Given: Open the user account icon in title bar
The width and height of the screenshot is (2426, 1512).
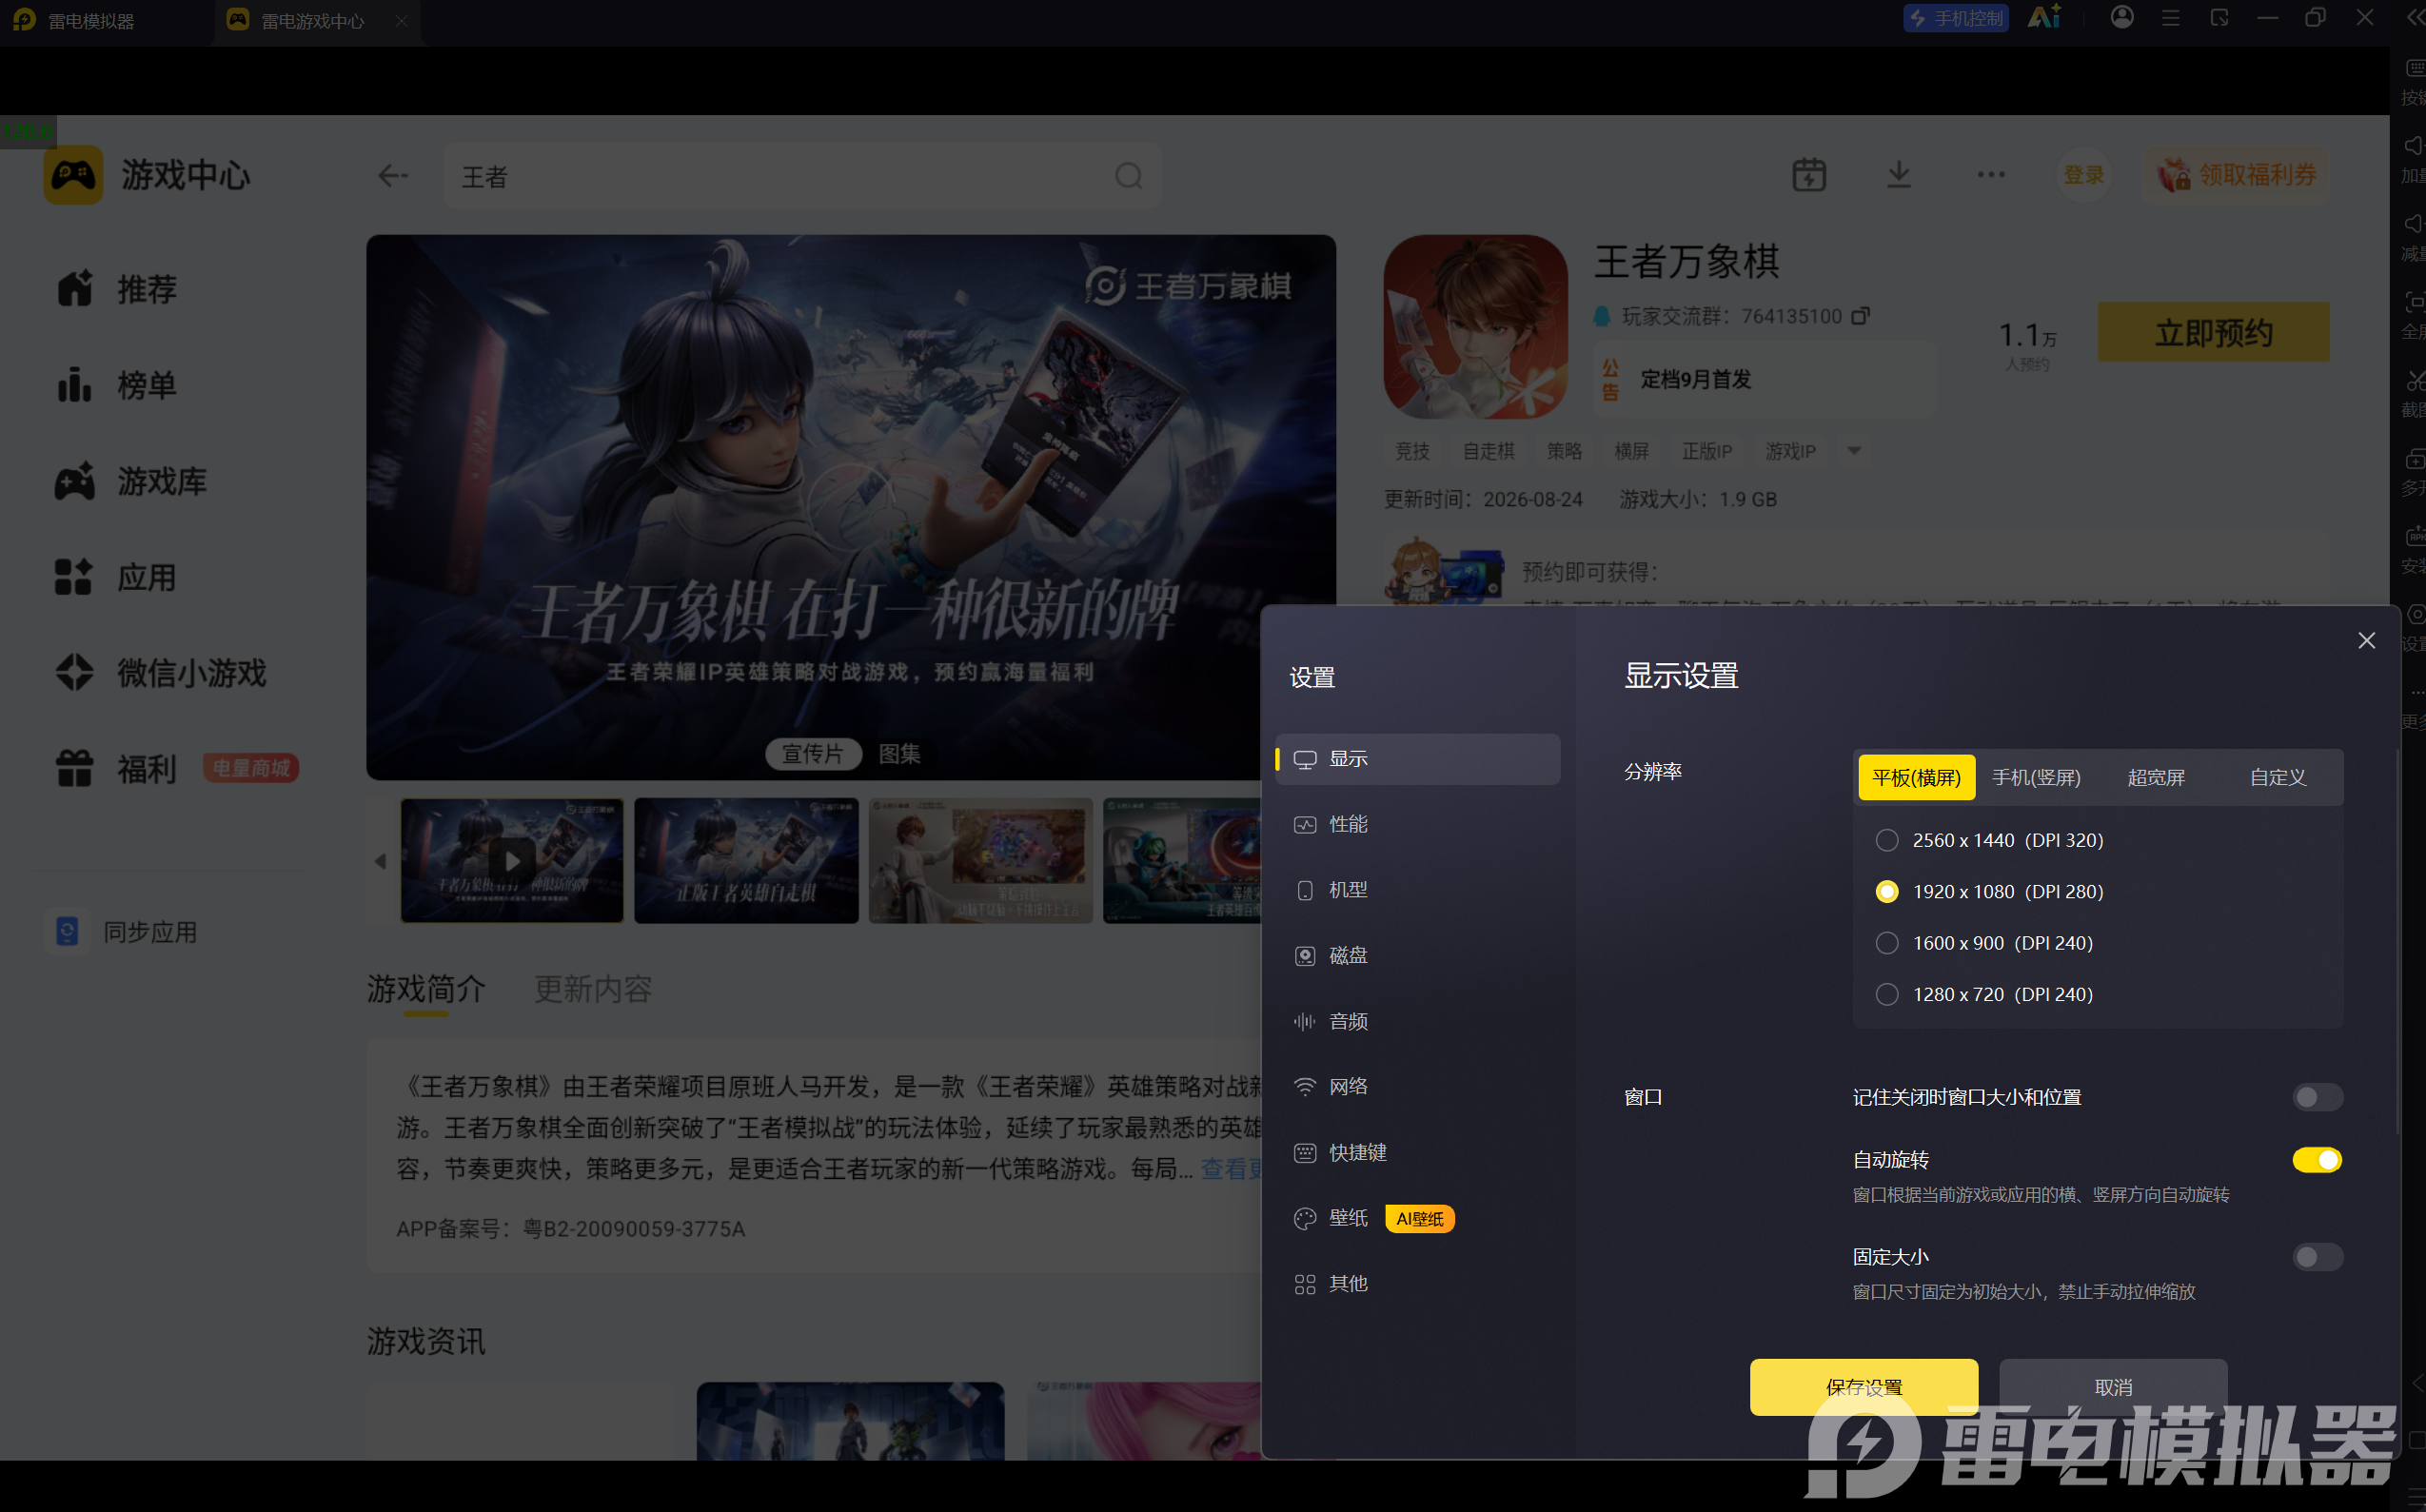Looking at the screenshot, I should (x=2121, y=18).
